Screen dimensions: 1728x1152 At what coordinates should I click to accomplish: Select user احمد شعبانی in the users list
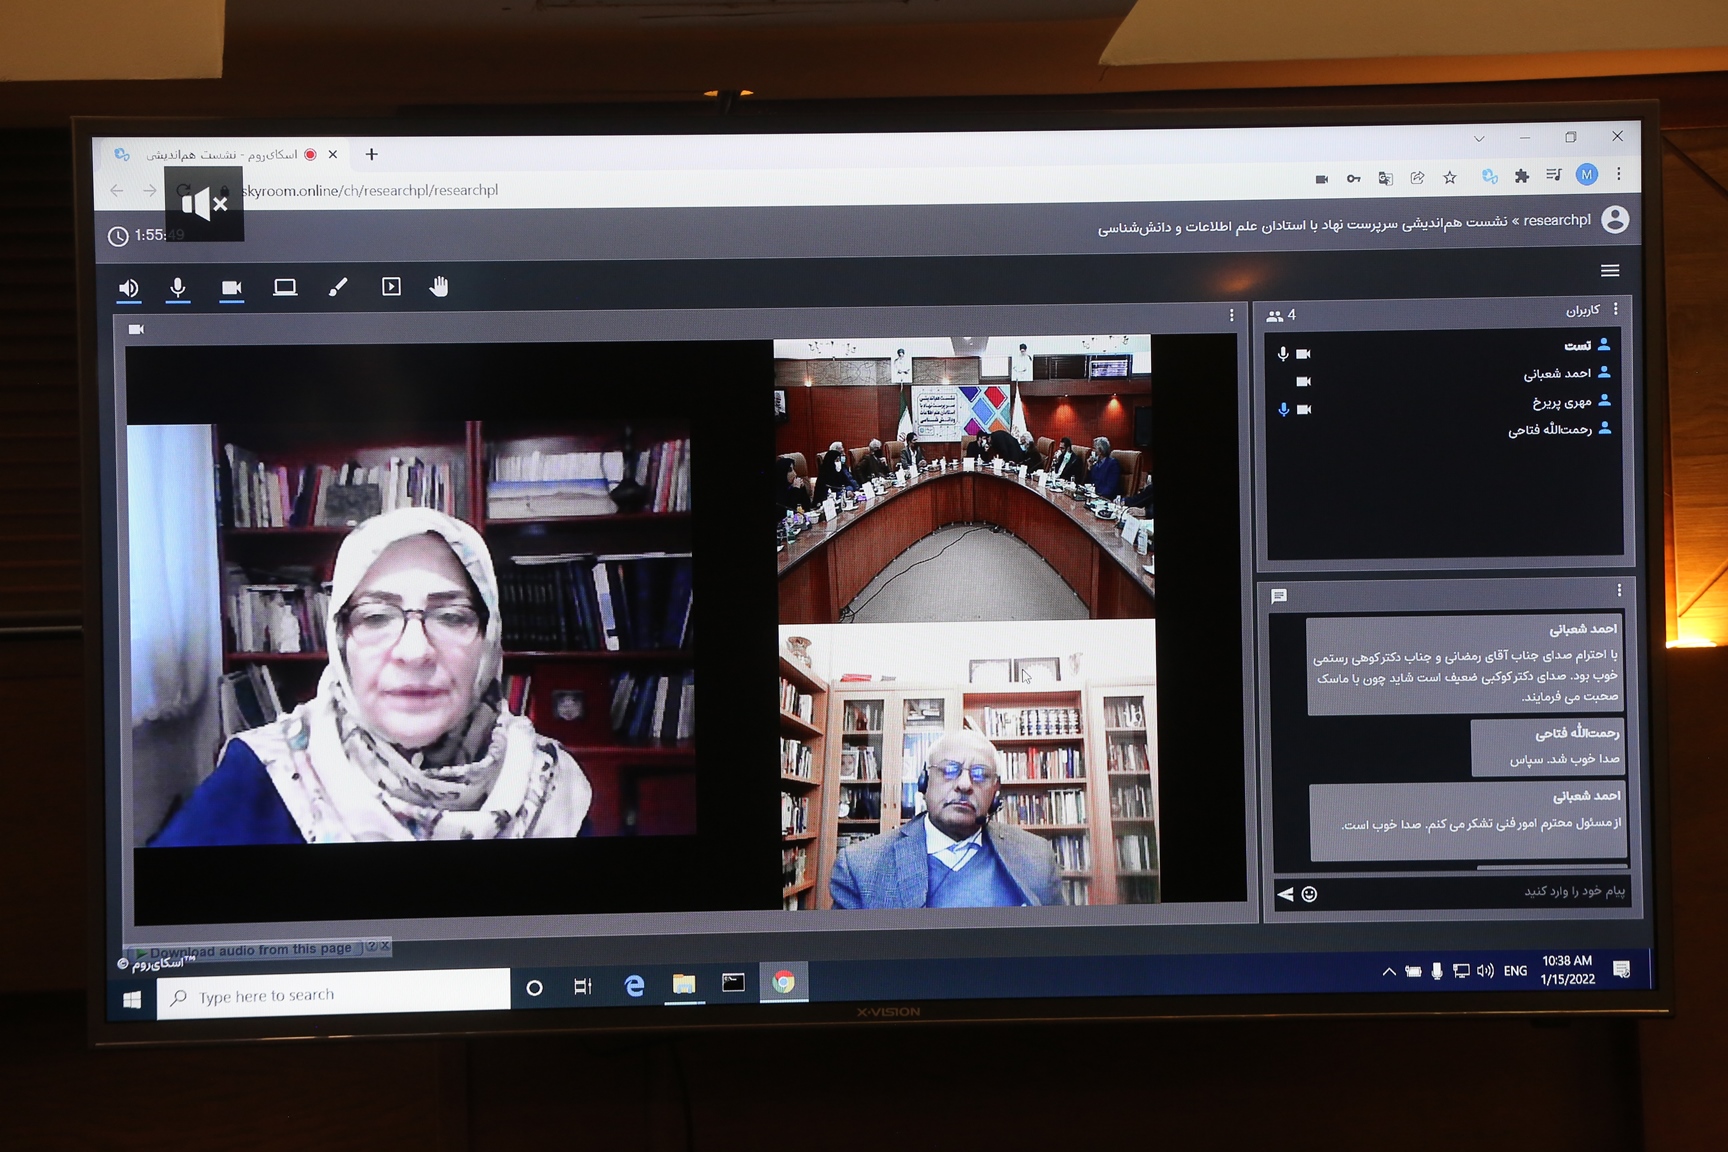click(x=1556, y=374)
